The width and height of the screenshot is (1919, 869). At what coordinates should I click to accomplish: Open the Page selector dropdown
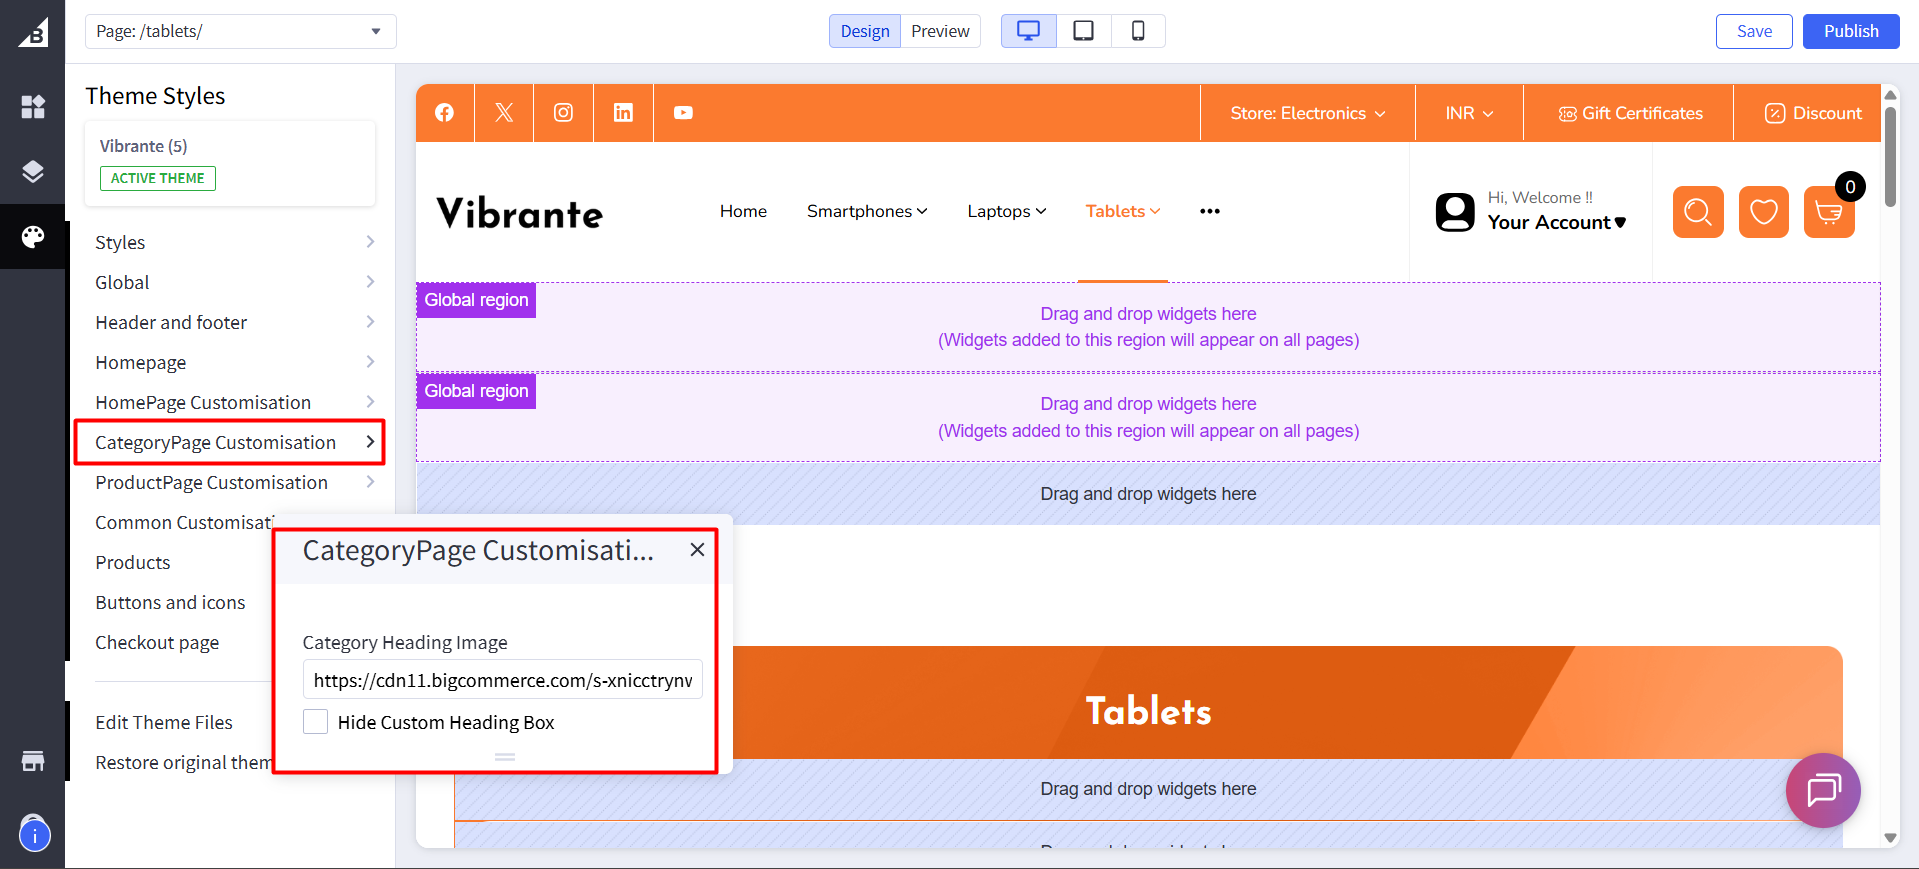click(x=241, y=31)
